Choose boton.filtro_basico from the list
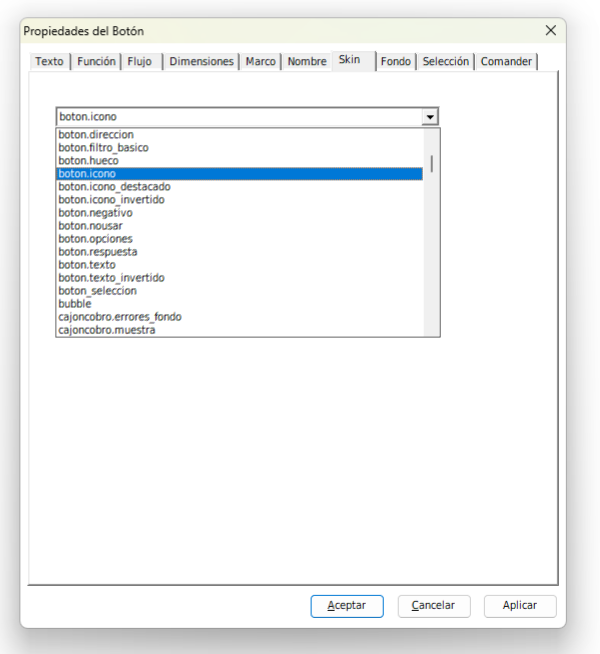The height and width of the screenshot is (654, 600). (x=240, y=148)
